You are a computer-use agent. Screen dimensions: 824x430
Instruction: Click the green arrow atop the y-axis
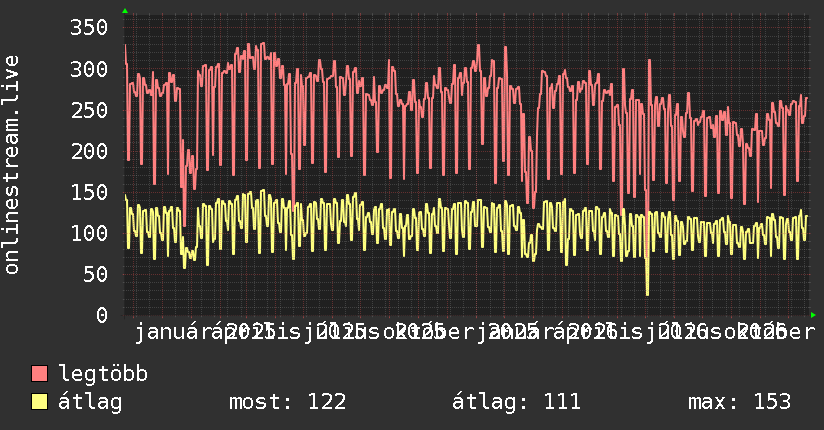[x=125, y=11]
